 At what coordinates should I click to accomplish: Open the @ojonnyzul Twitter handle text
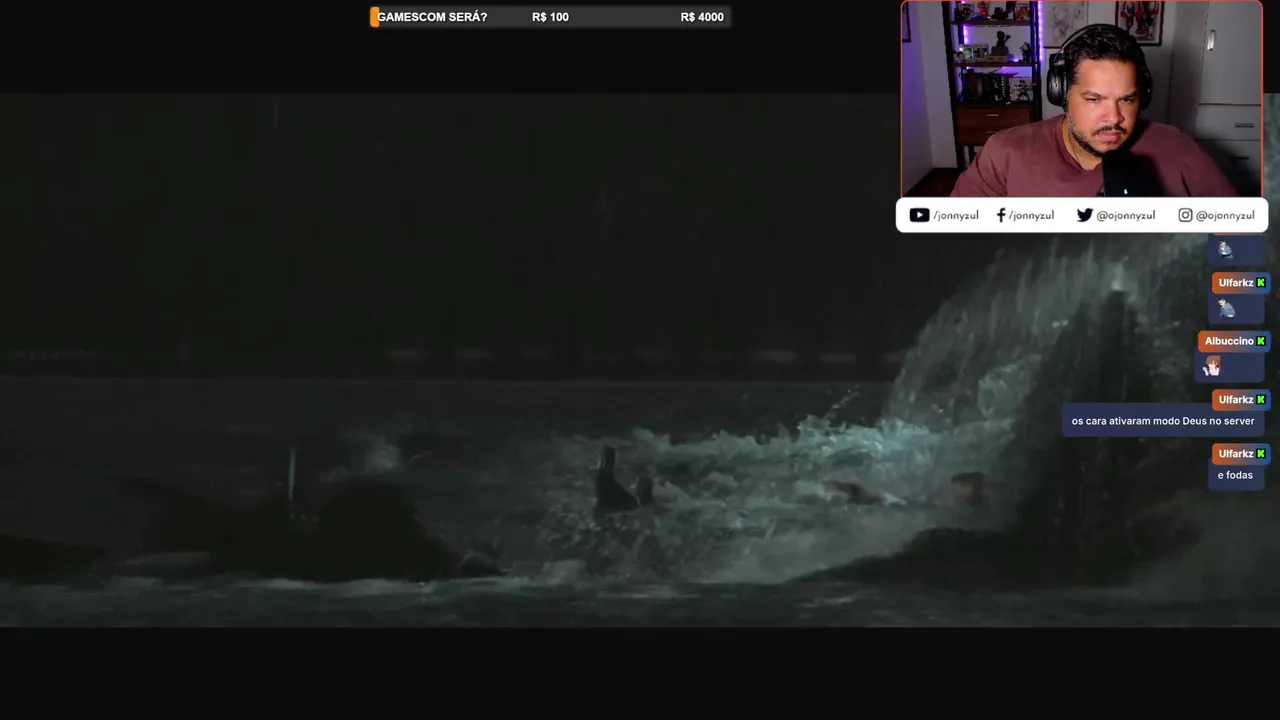tap(1126, 215)
